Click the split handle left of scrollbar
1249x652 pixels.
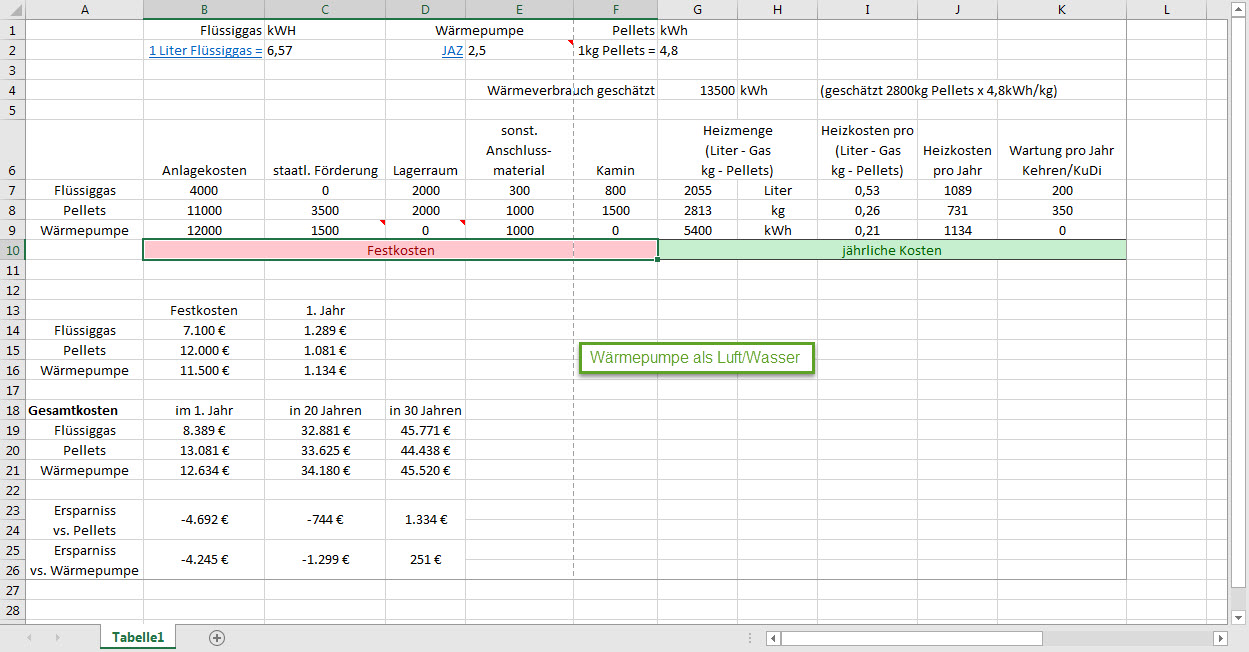point(752,637)
